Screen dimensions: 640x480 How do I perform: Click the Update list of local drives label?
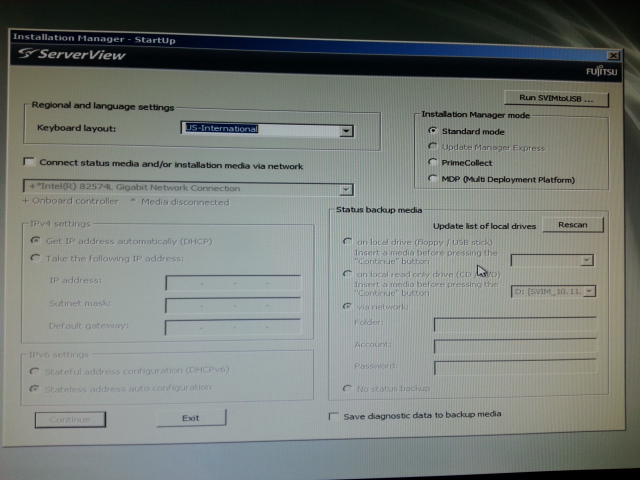pyautogui.click(x=484, y=226)
